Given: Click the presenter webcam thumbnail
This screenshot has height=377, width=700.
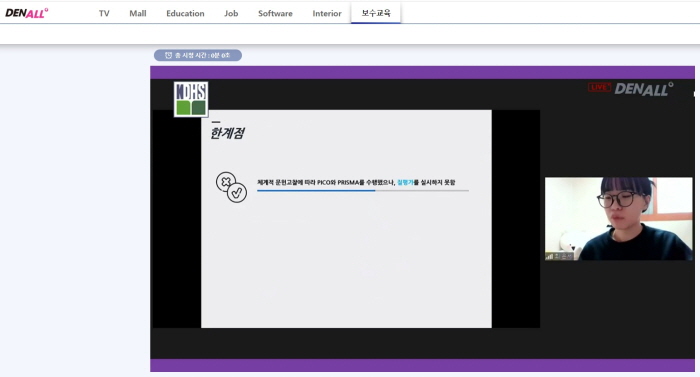Looking at the screenshot, I should pyautogui.click(x=619, y=219).
